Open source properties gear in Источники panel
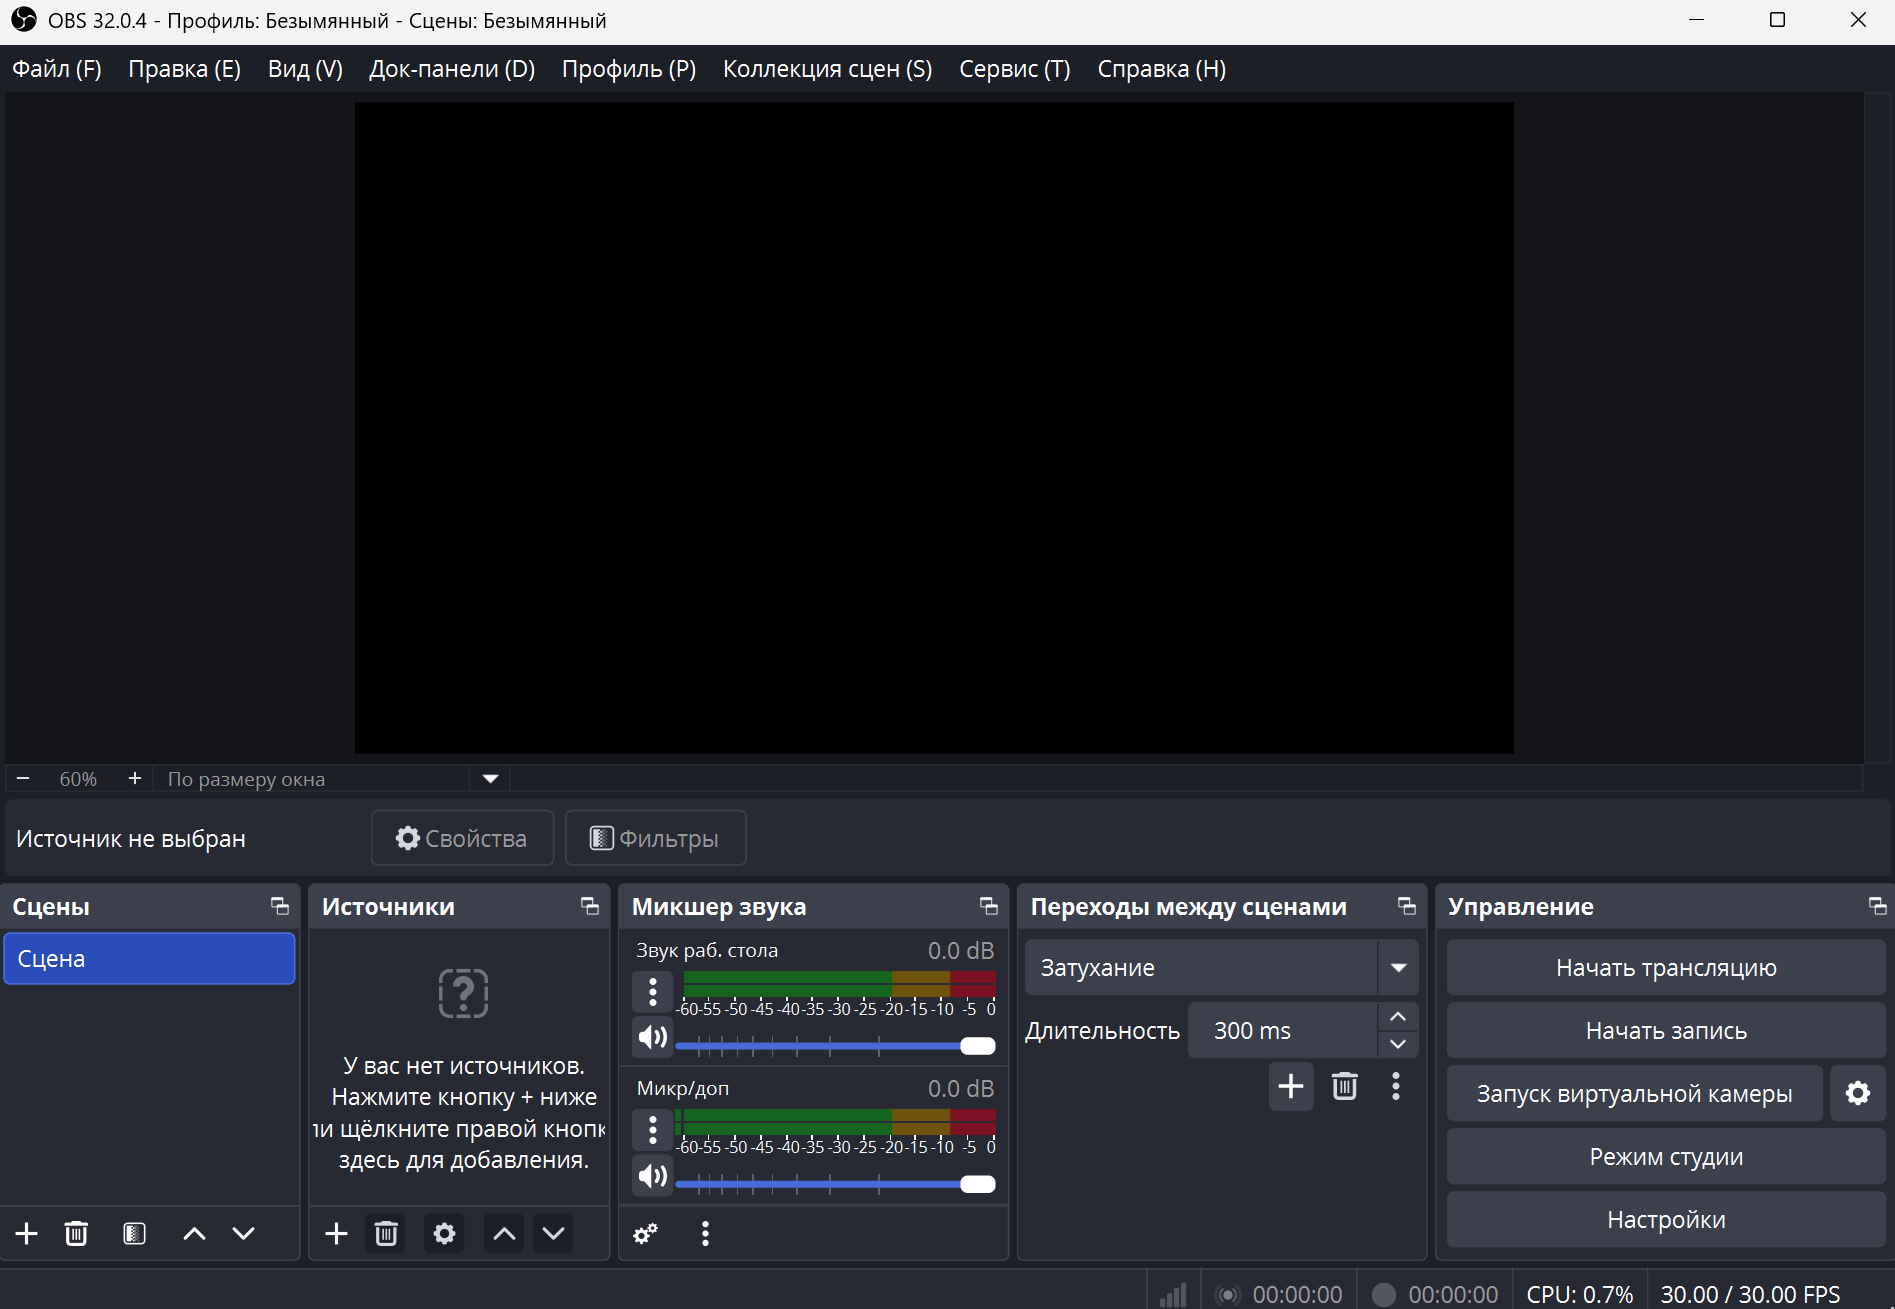The width and height of the screenshot is (1895, 1309). point(444,1233)
